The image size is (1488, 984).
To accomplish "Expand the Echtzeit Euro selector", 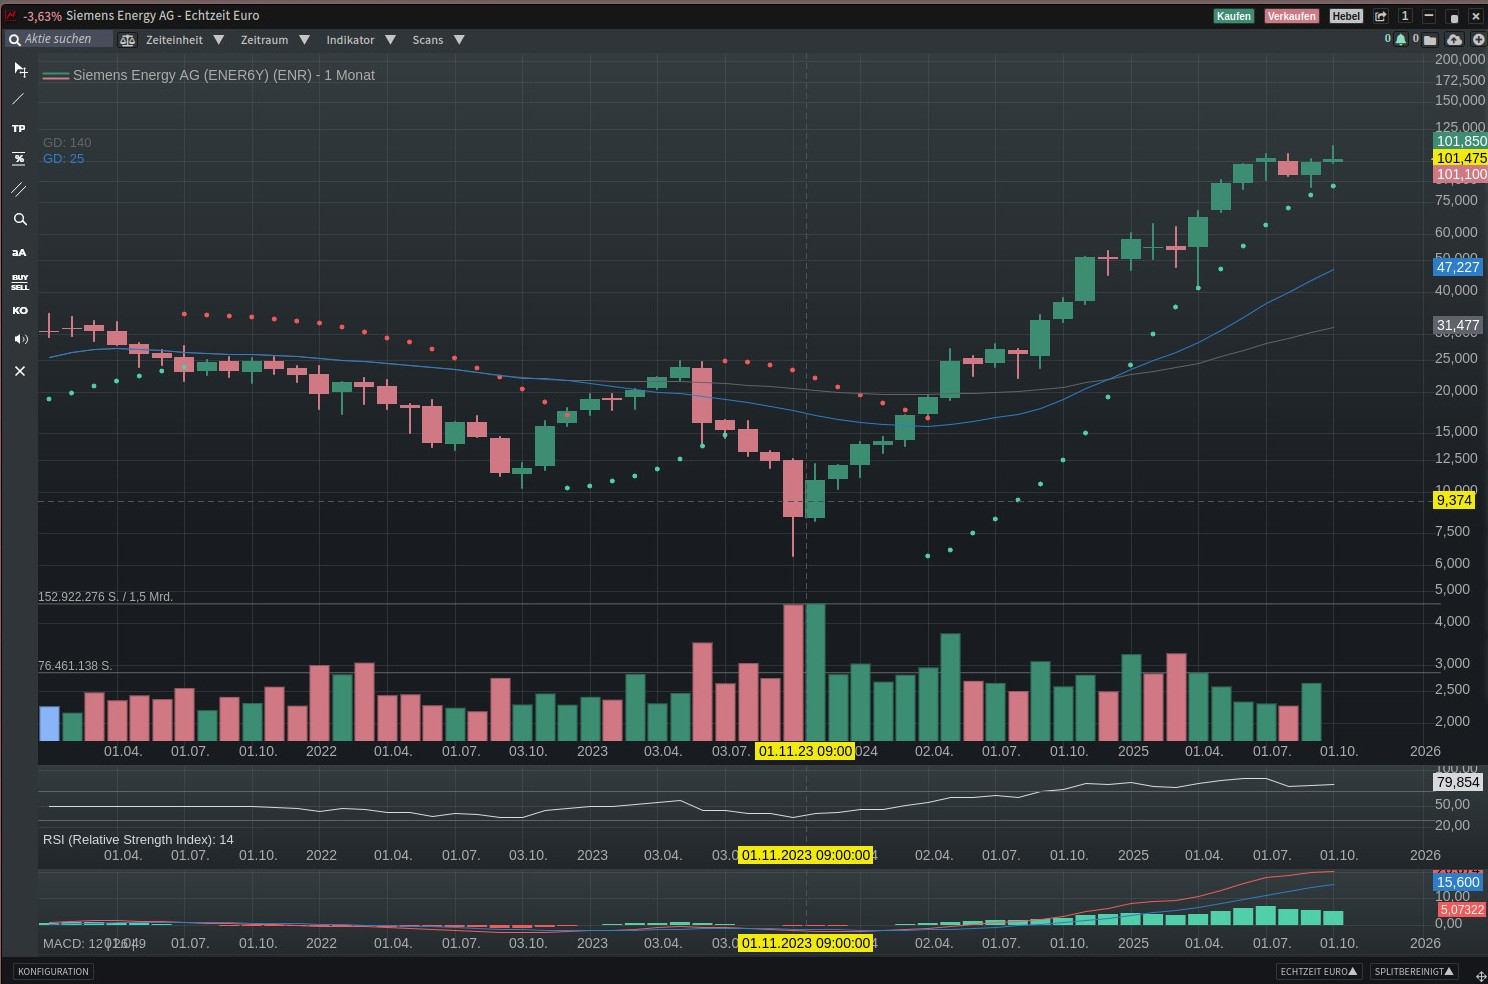I will 1318,971.
